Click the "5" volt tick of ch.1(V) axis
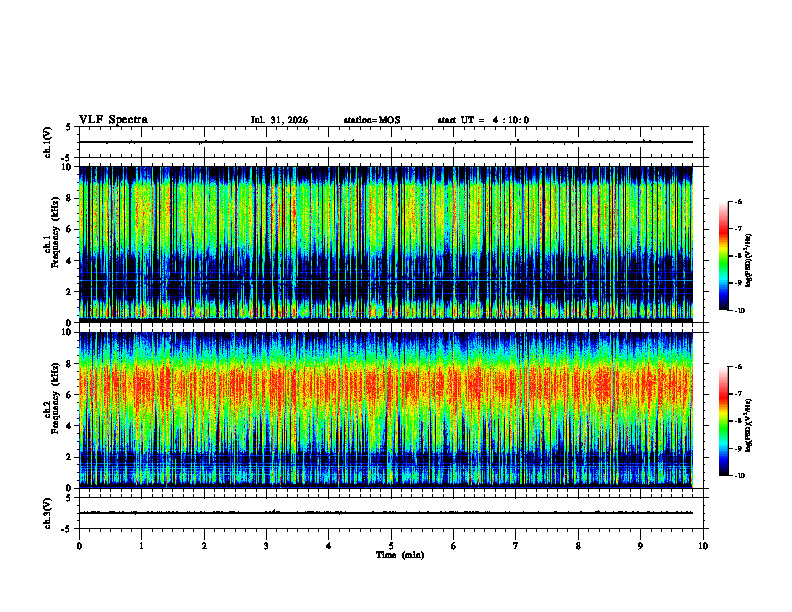The height and width of the screenshot is (612, 792). tap(68, 128)
